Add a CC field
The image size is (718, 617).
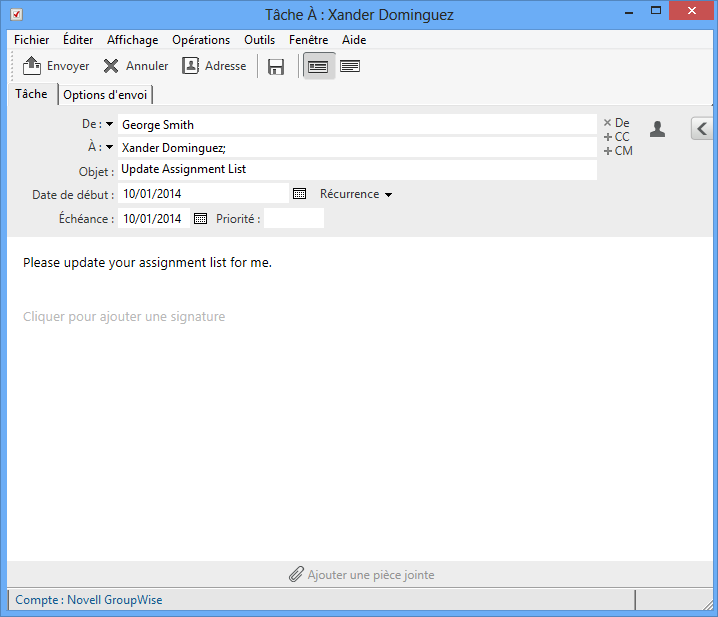point(616,137)
